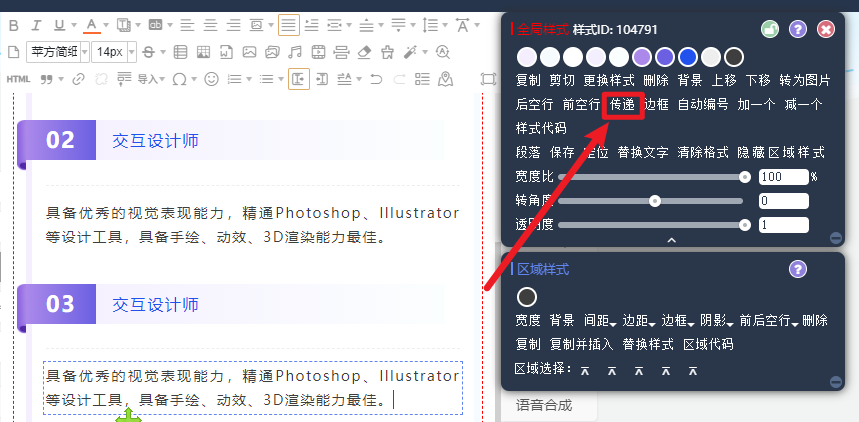Insert a table via table icon

click(x=180, y=53)
